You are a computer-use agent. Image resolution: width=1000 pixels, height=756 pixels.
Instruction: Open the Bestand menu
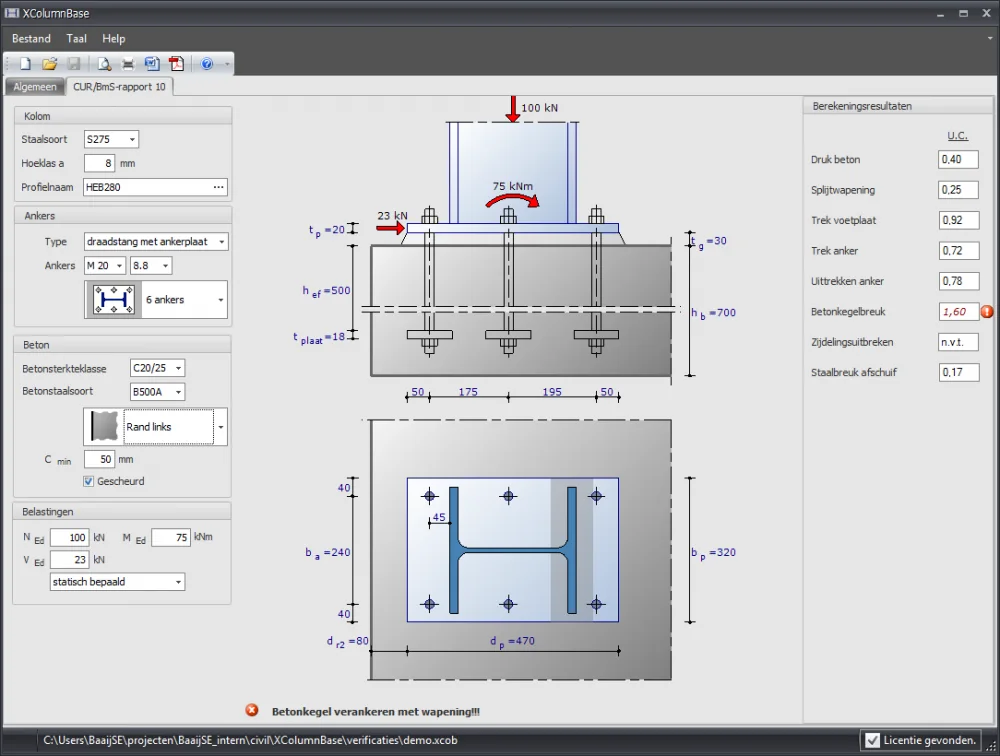coord(31,38)
